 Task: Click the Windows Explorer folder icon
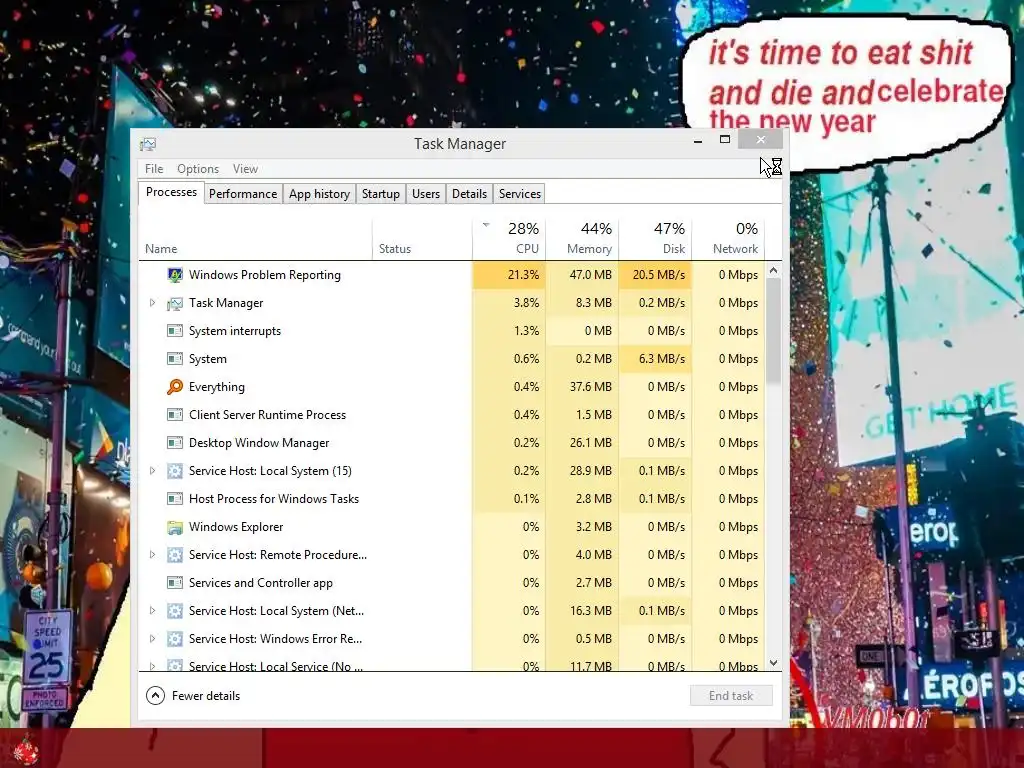click(x=174, y=527)
